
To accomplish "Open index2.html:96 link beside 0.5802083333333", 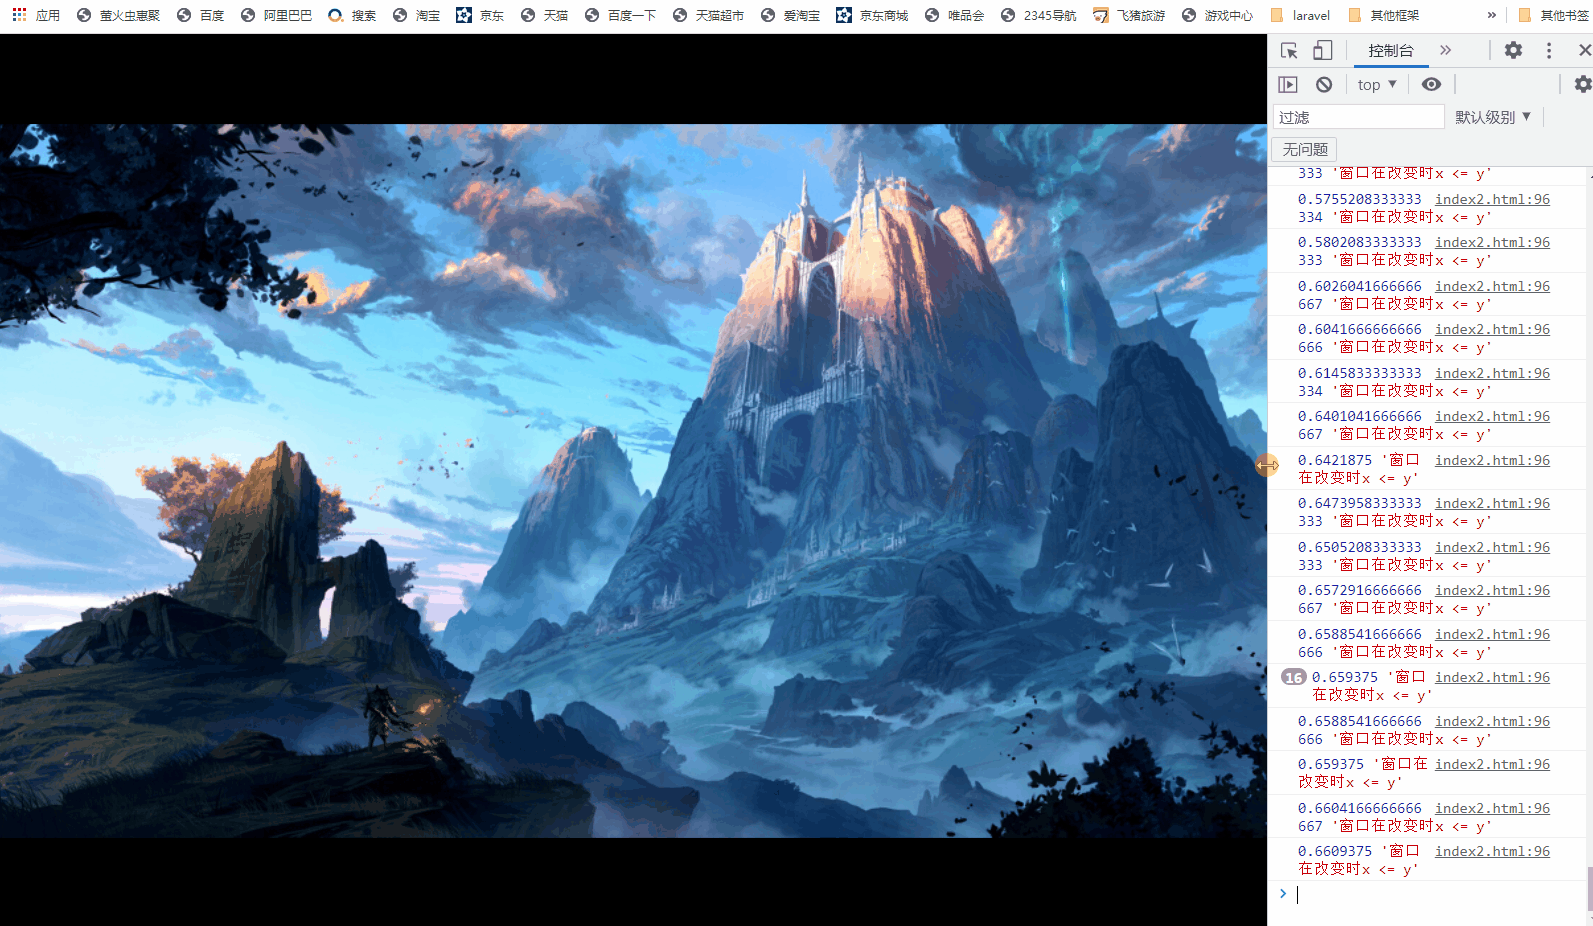I will [1492, 242].
